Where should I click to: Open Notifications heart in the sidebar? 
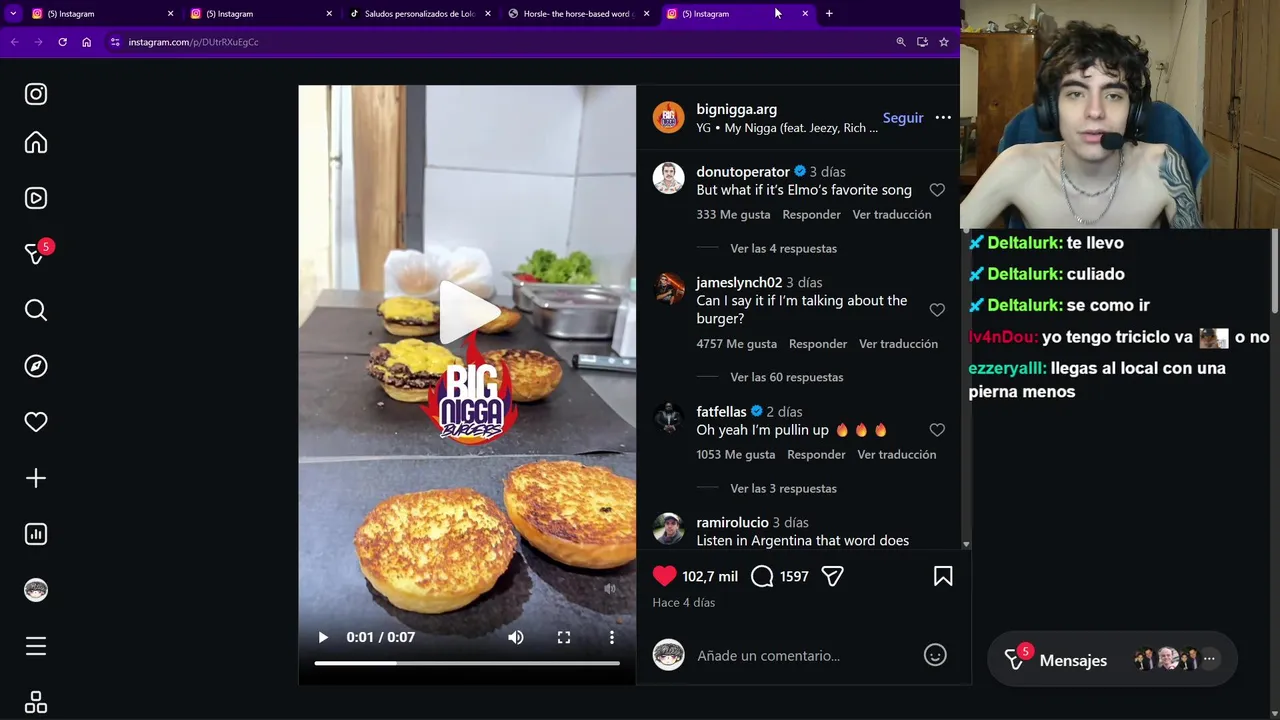pyautogui.click(x=36, y=422)
